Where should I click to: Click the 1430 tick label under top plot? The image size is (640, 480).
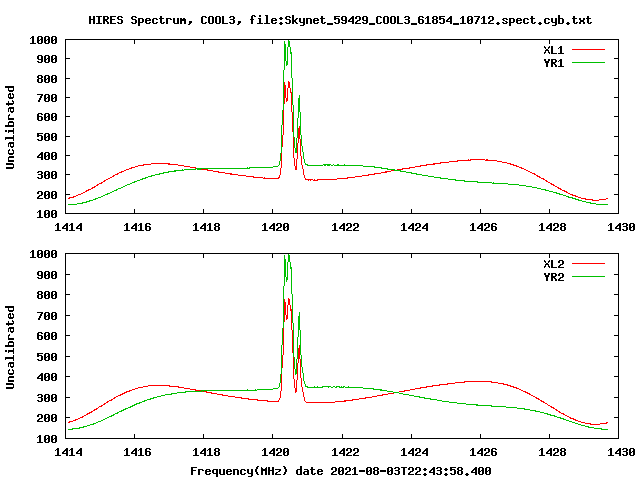(x=621, y=227)
